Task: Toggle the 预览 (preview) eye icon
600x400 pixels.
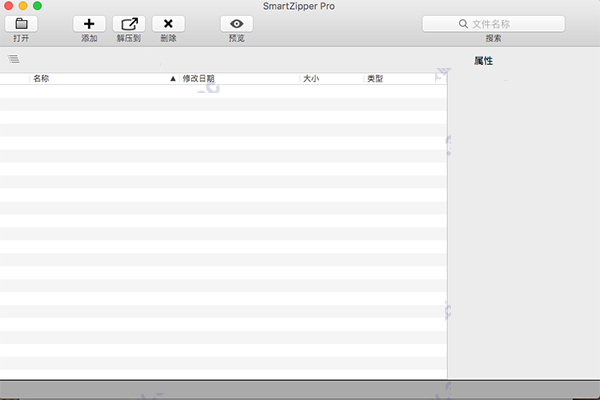Action: pyautogui.click(x=236, y=23)
